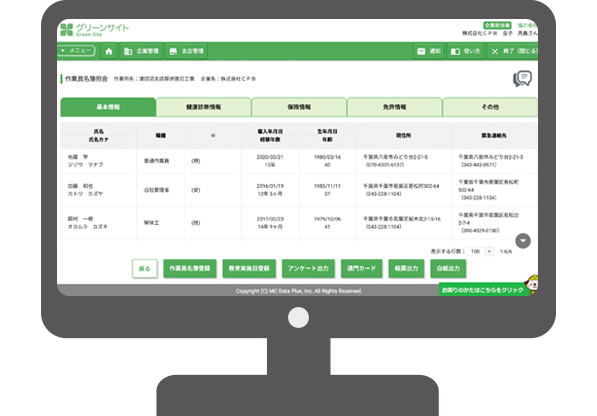Open 通知 envelope notifications

tap(428, 51)
